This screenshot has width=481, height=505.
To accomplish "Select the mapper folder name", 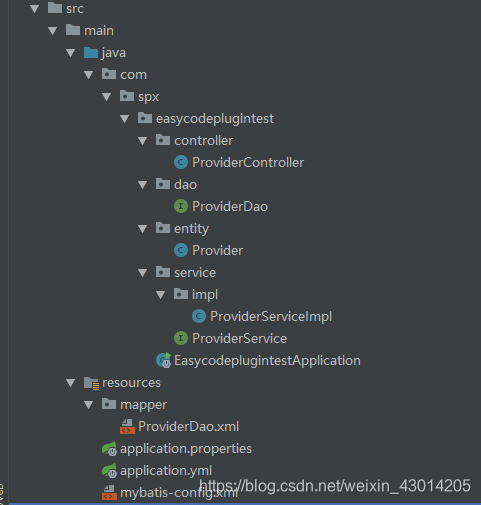I will [x=143, y=405].
